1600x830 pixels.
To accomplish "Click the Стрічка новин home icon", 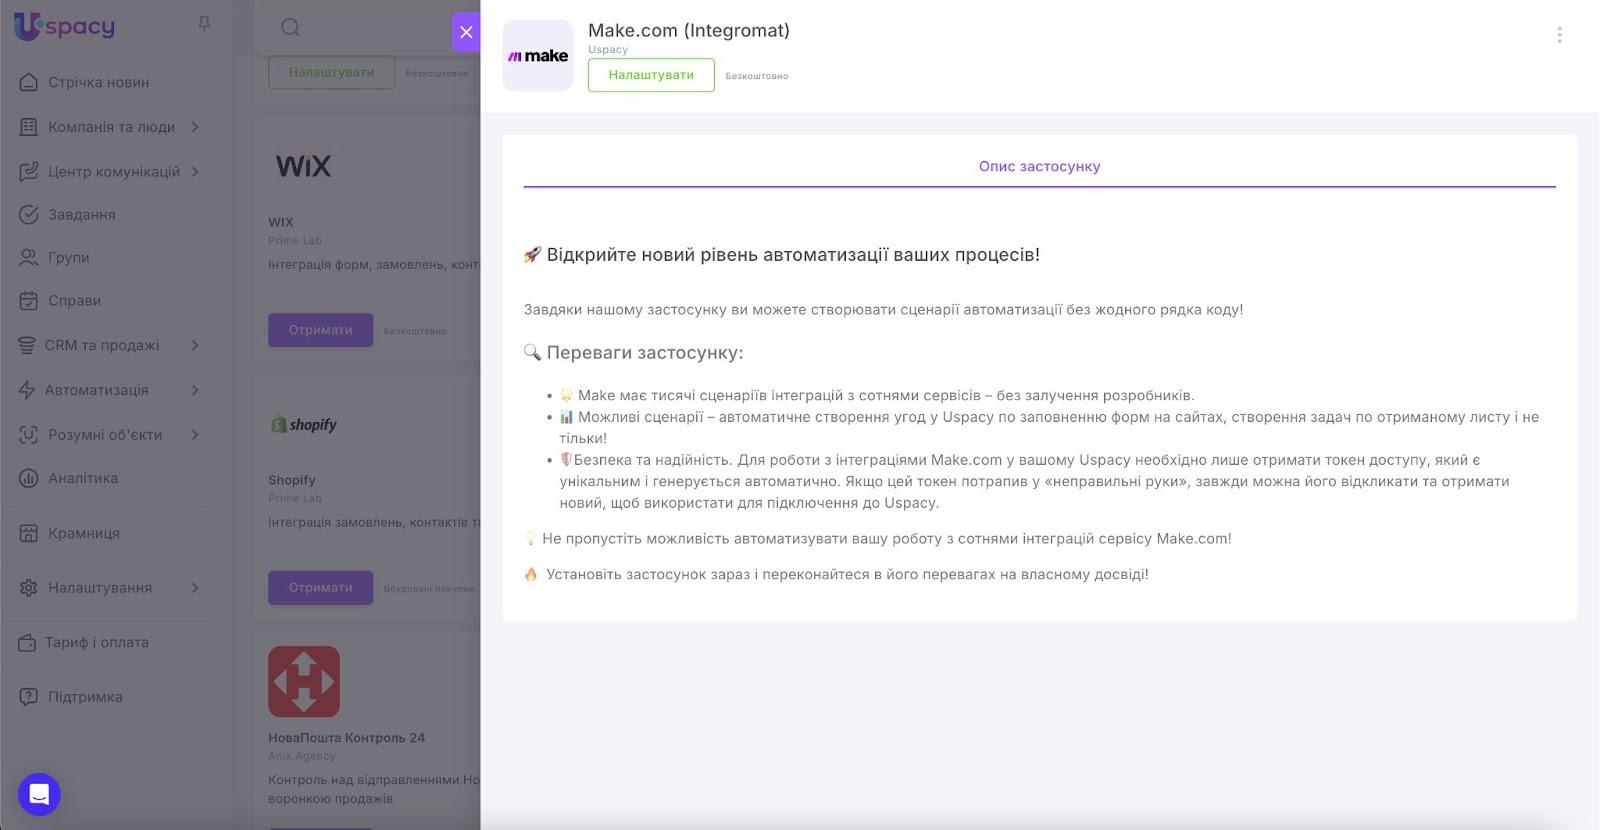I will pos(29,82).
